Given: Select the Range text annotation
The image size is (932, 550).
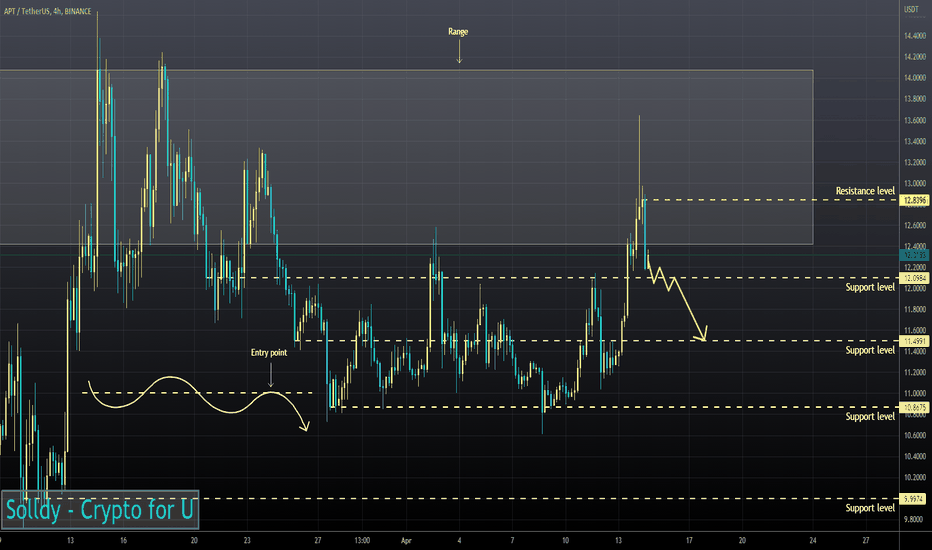Looking at the screenshot, I should click(458, 32).
